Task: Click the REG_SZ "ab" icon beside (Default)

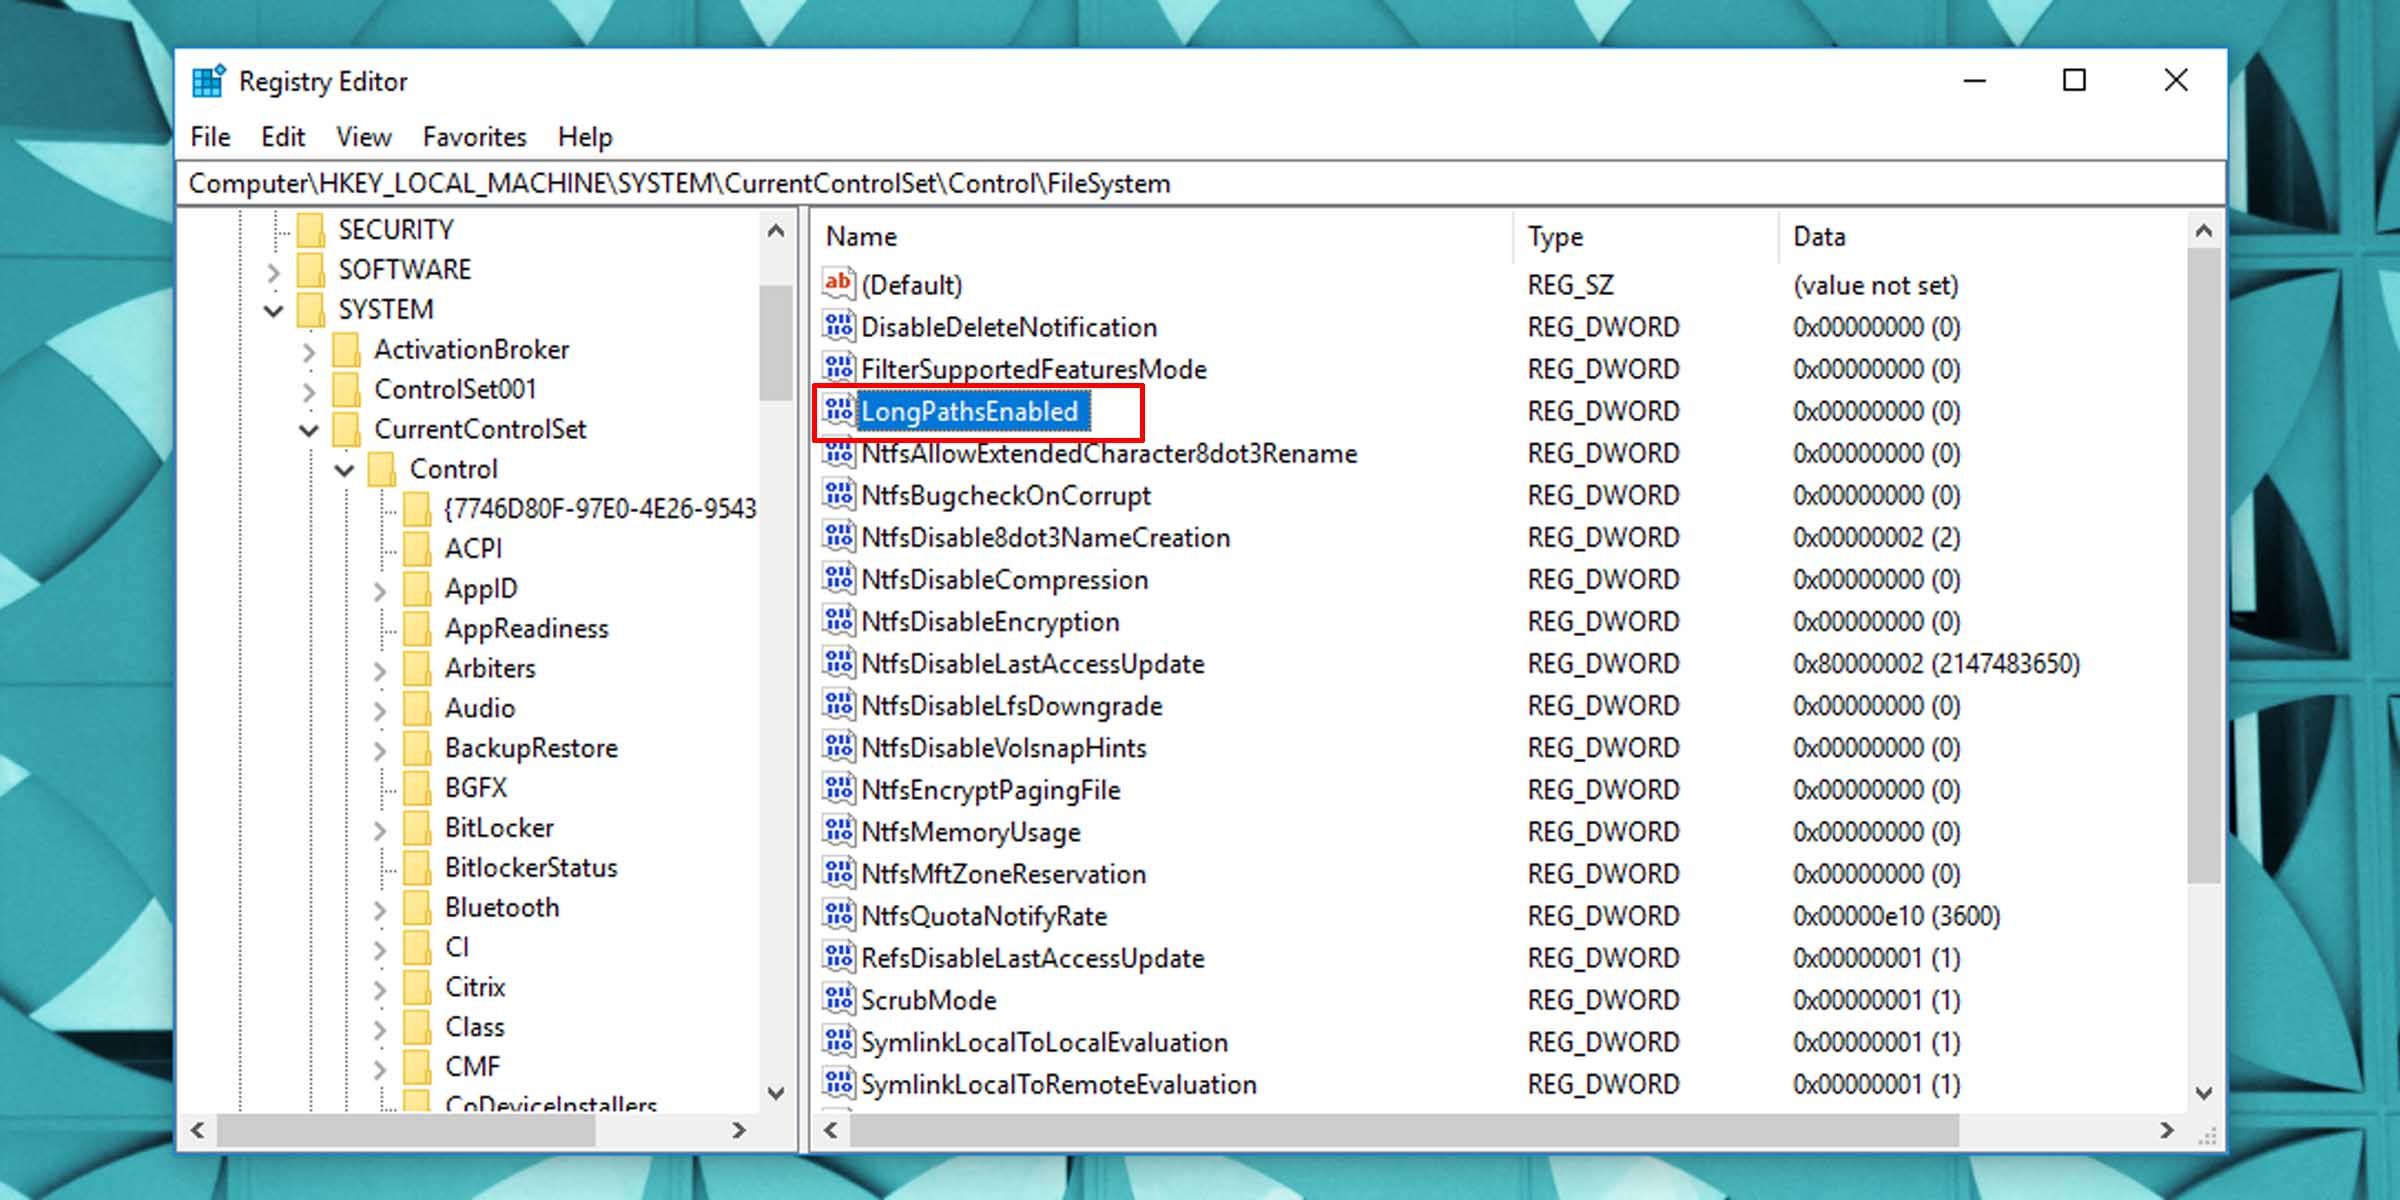Action: click(838, 284)
